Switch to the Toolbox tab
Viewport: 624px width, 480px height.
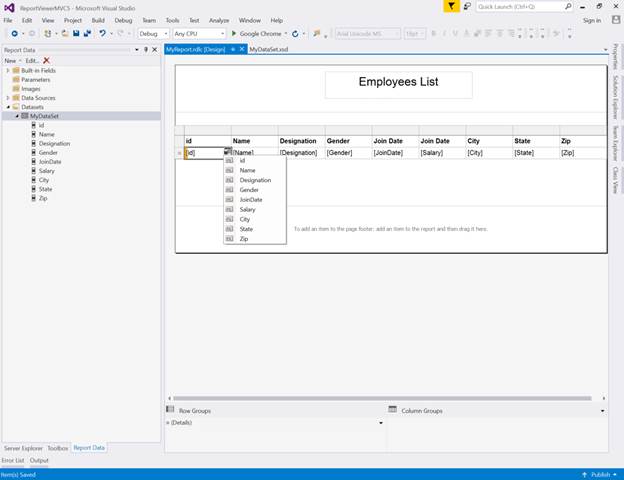click(58, 448)
